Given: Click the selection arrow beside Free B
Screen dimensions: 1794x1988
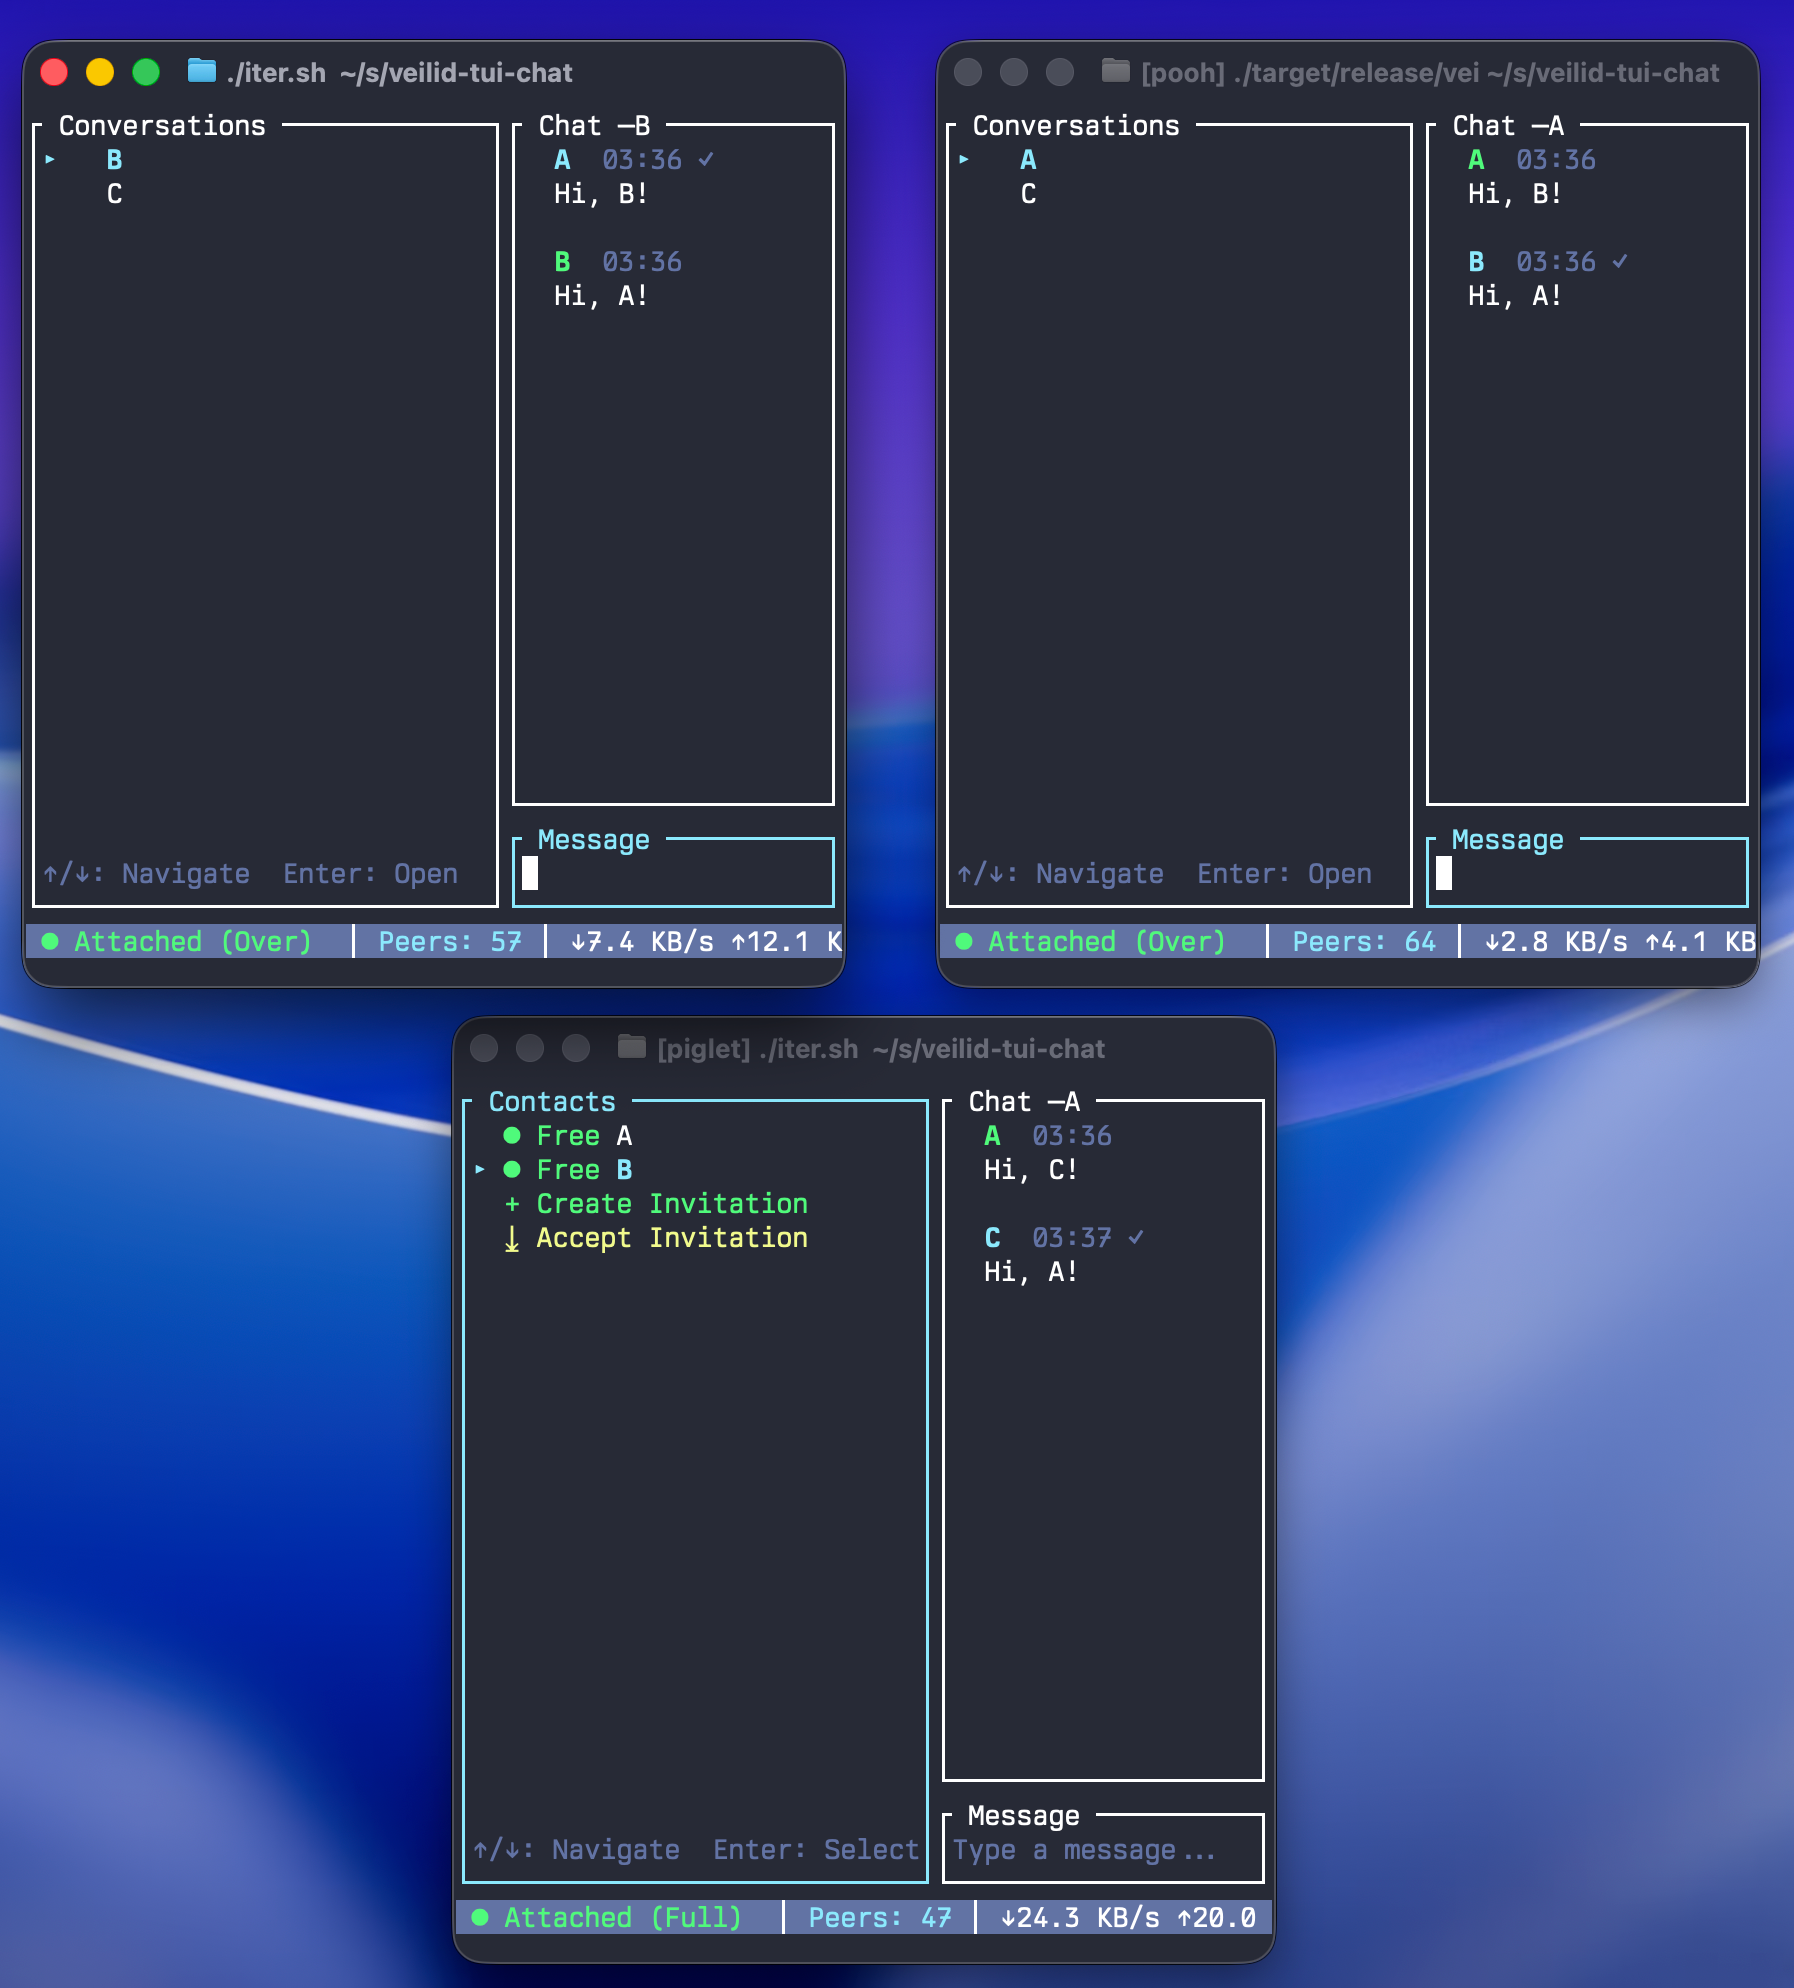Looking at the screenshot, I should tap(481, 1169).
